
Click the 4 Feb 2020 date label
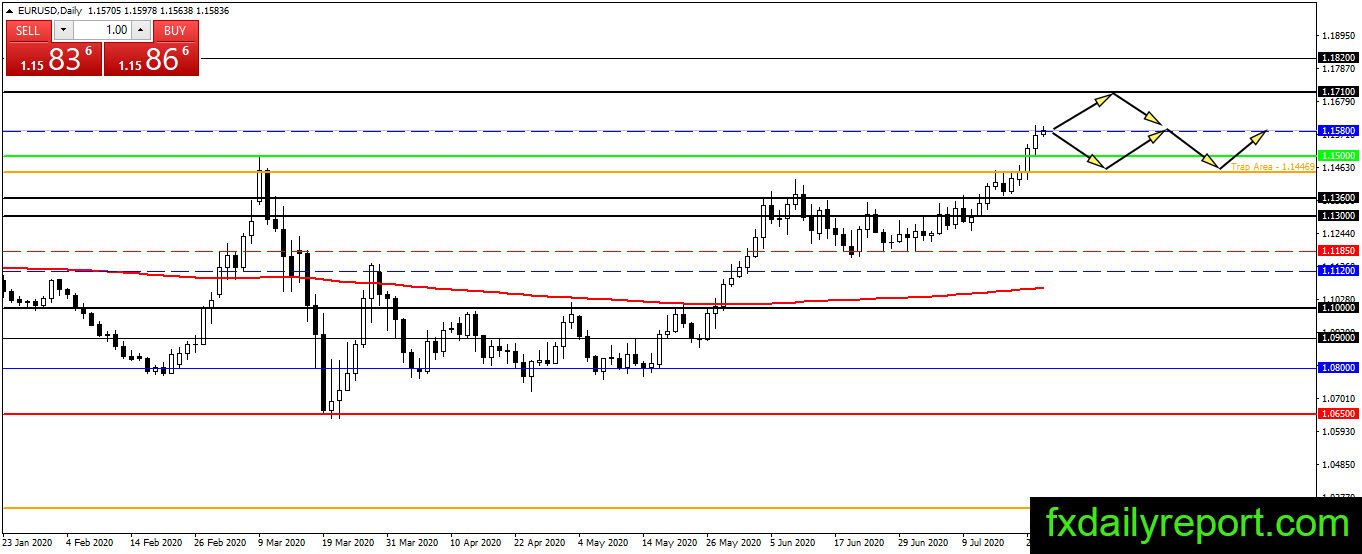pyautogui.click(x=89, y=543)
